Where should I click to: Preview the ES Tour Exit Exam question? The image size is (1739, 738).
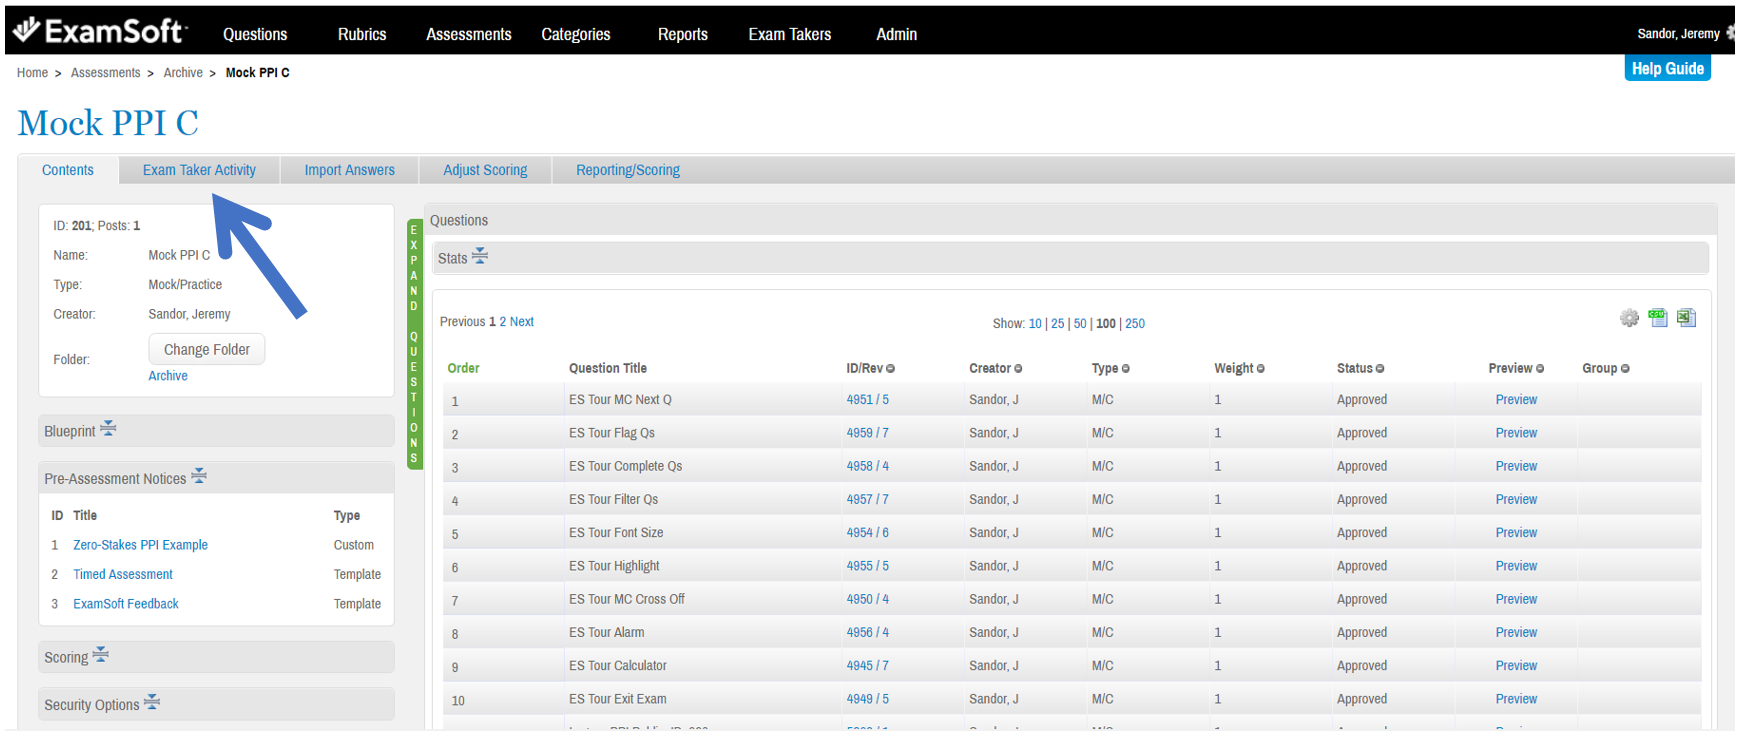pos(1516,699)
